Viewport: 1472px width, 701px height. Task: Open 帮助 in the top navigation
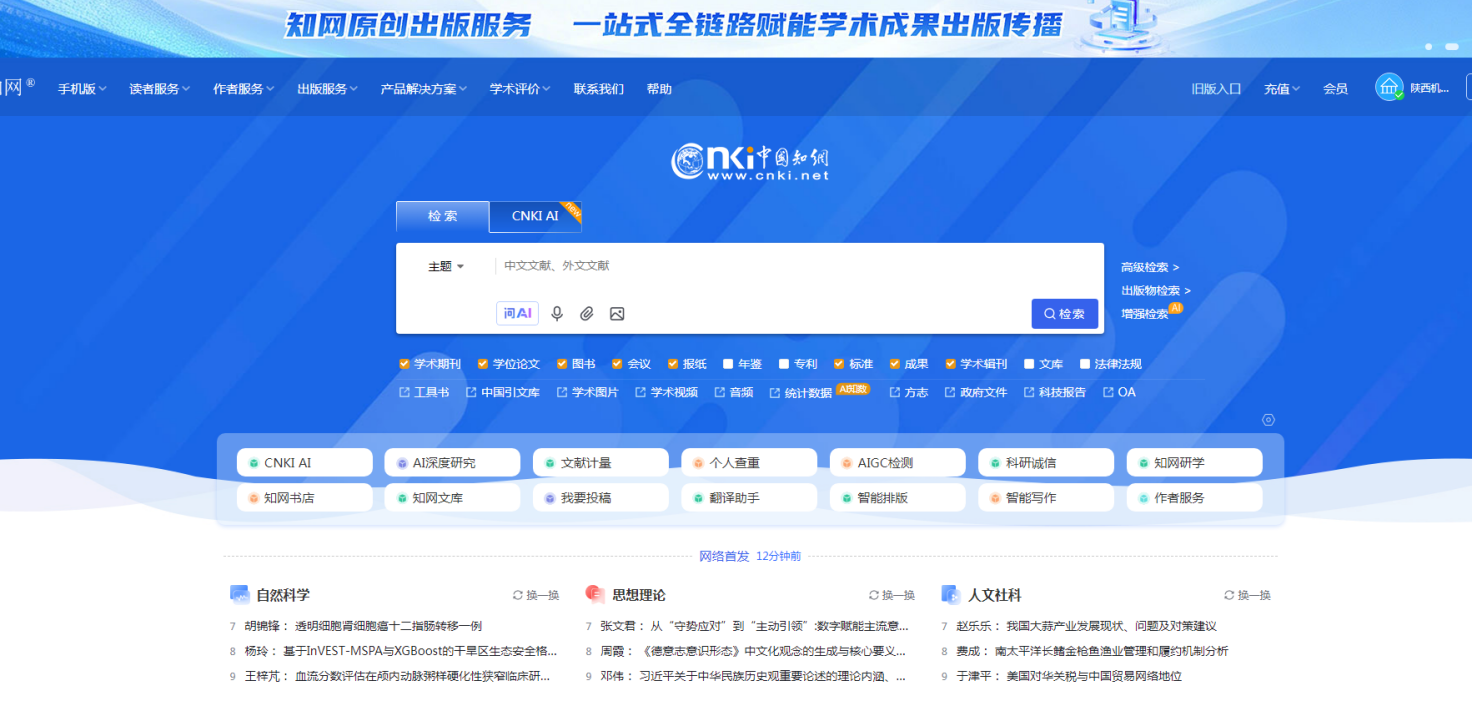point(659,89)
